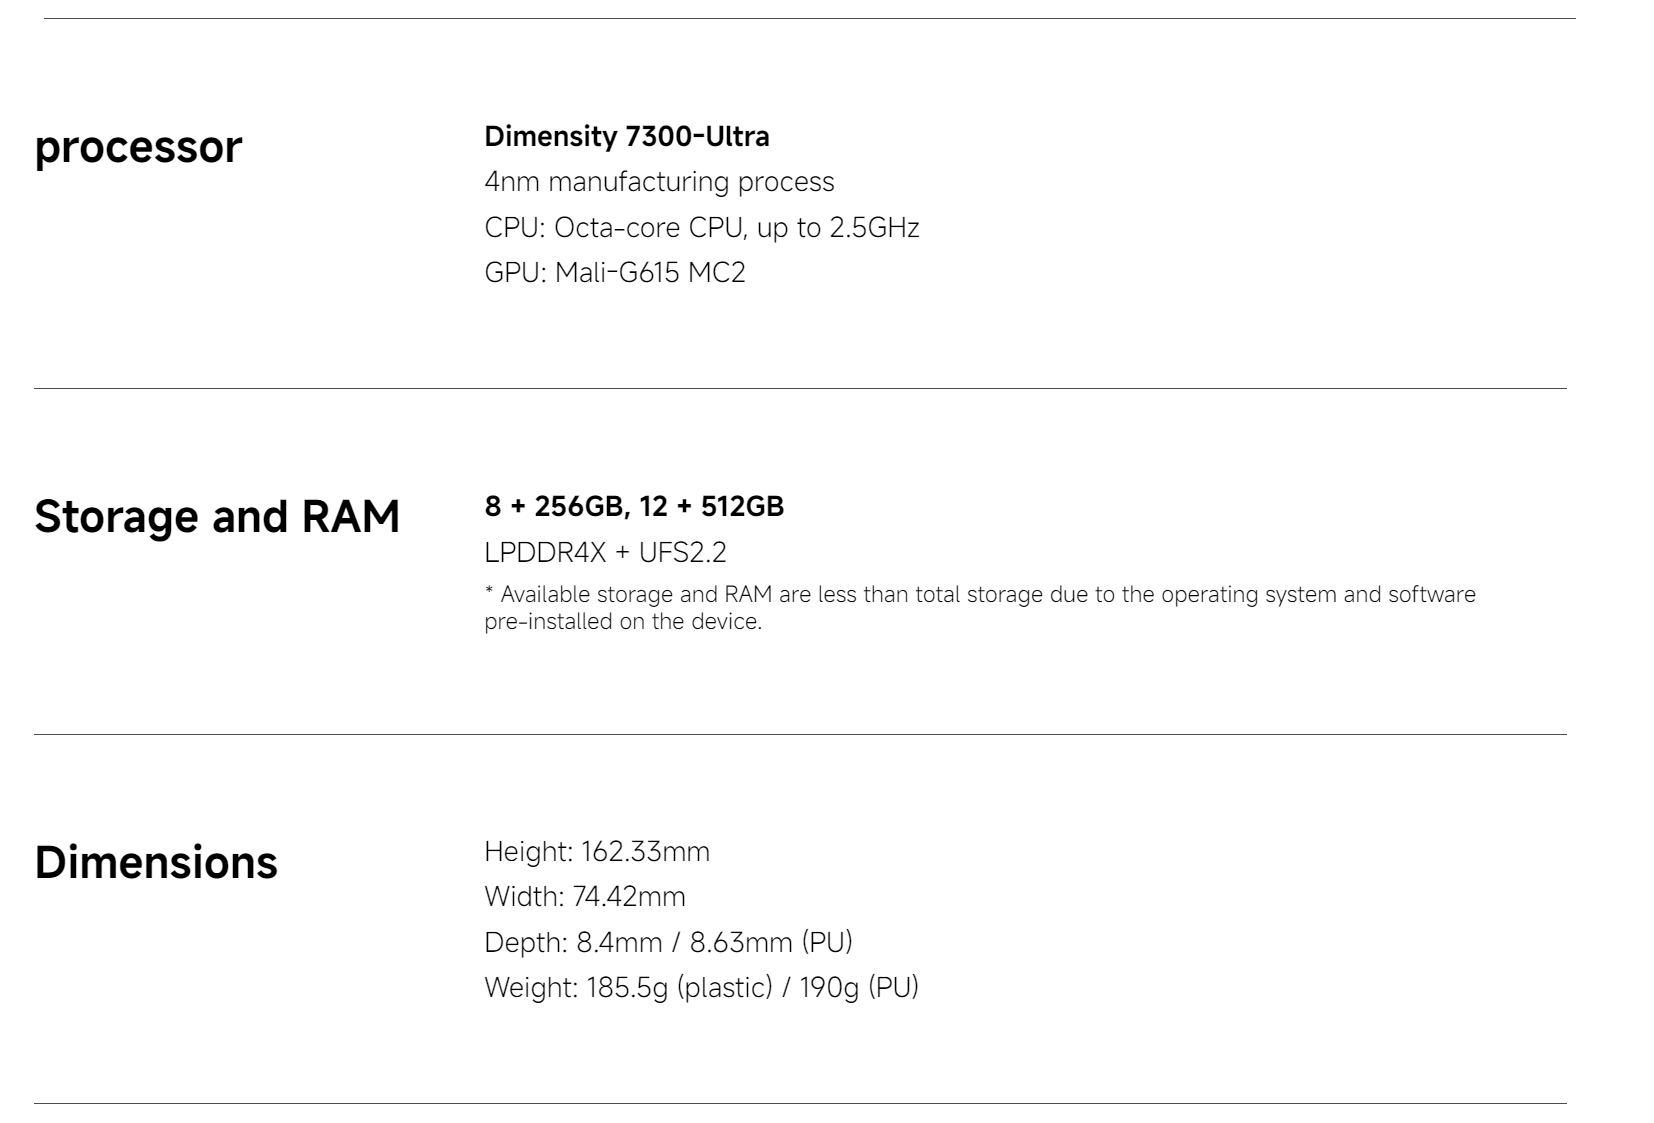Click the processor section heading
1654x1123 pixels.
pos(138,147)
